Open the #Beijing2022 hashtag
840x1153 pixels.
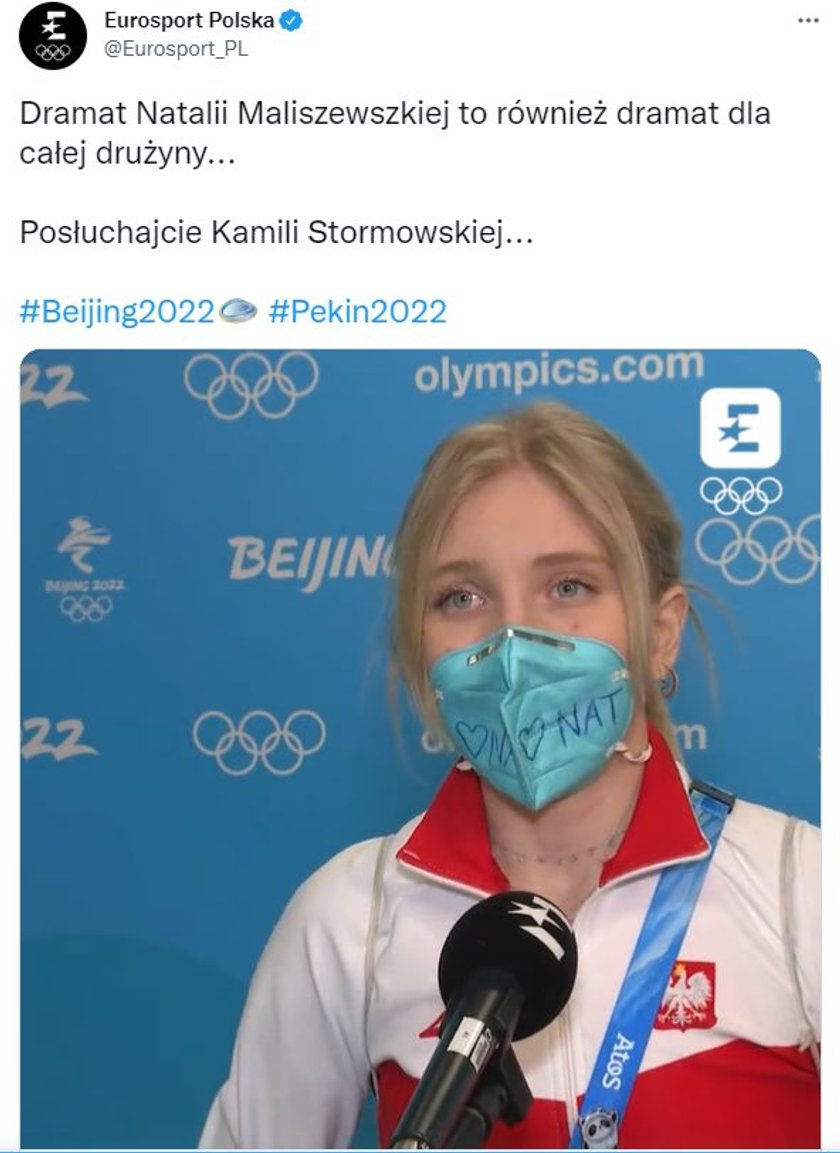click(116, 312)
